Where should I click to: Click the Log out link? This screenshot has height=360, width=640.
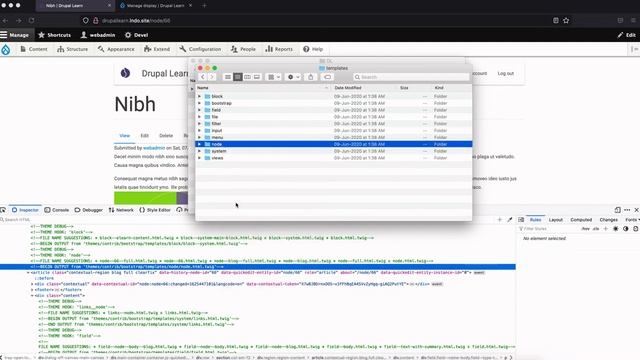(505, 73)
